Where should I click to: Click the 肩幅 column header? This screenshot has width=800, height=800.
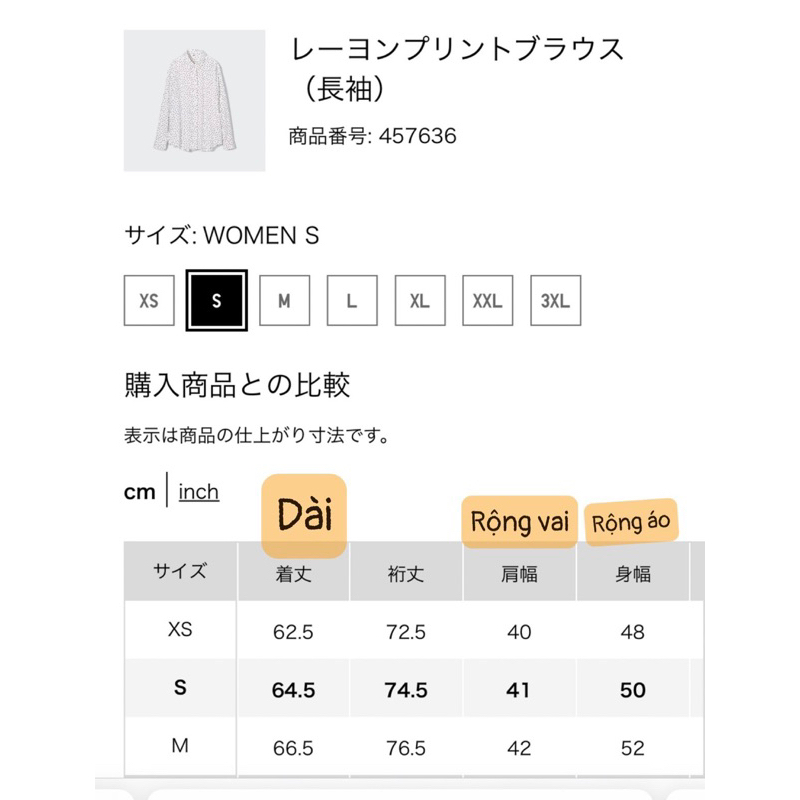pos(519,574)
